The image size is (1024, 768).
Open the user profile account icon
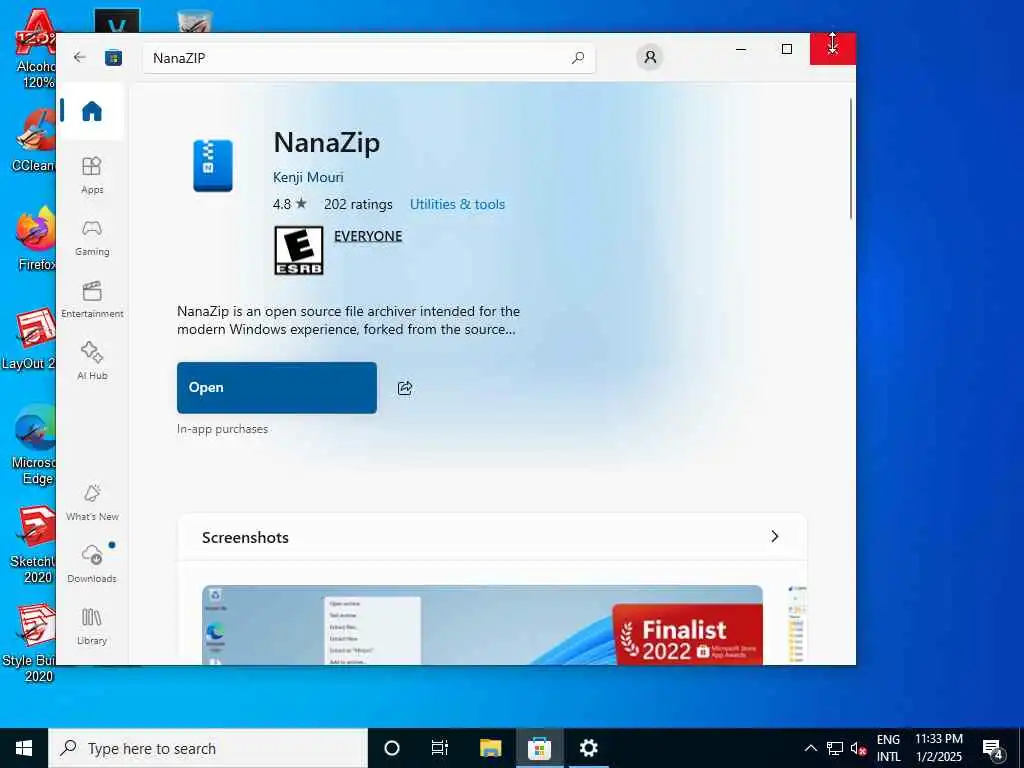(650, 57)
